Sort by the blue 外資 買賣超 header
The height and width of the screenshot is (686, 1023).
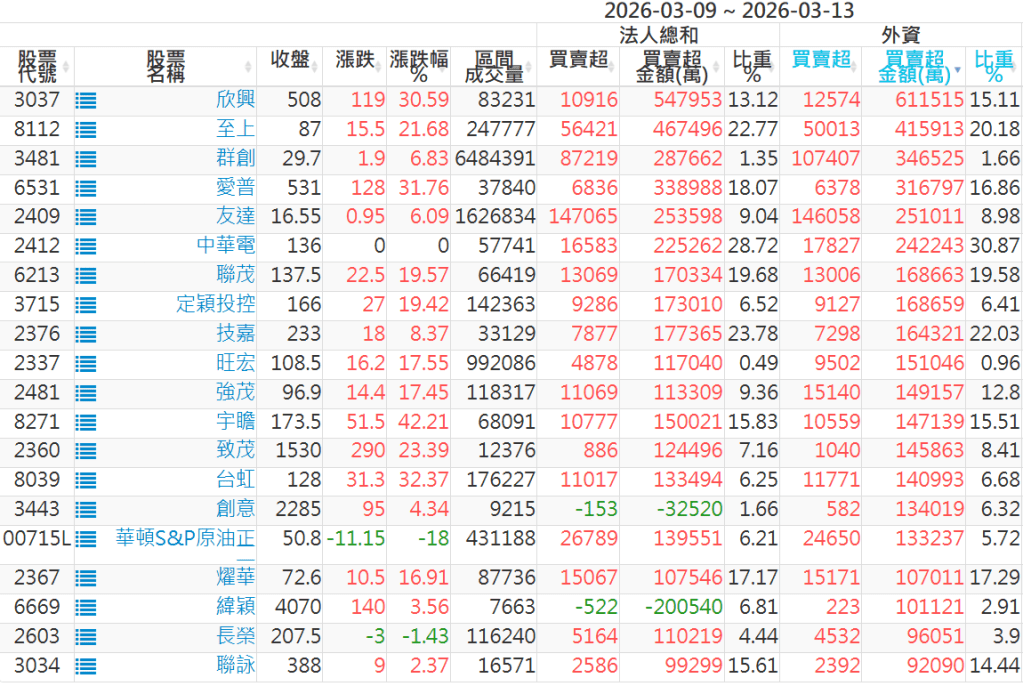click(819, 59)
